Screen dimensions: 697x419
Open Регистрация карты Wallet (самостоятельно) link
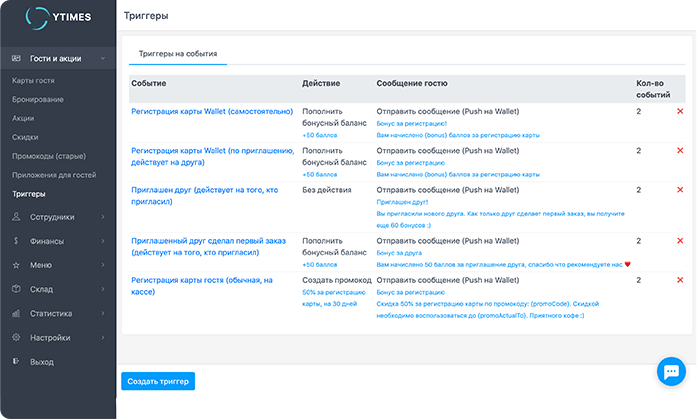pos(212,111)
